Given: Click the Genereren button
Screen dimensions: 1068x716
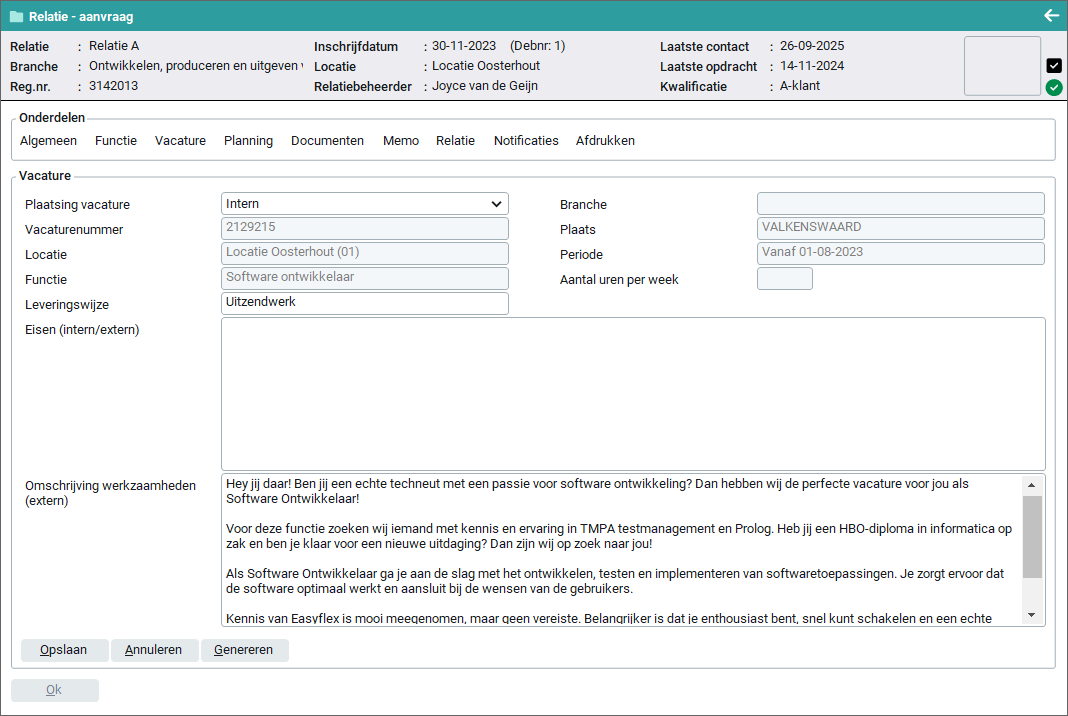Looking at the screenshot, I should click(244, 650).
